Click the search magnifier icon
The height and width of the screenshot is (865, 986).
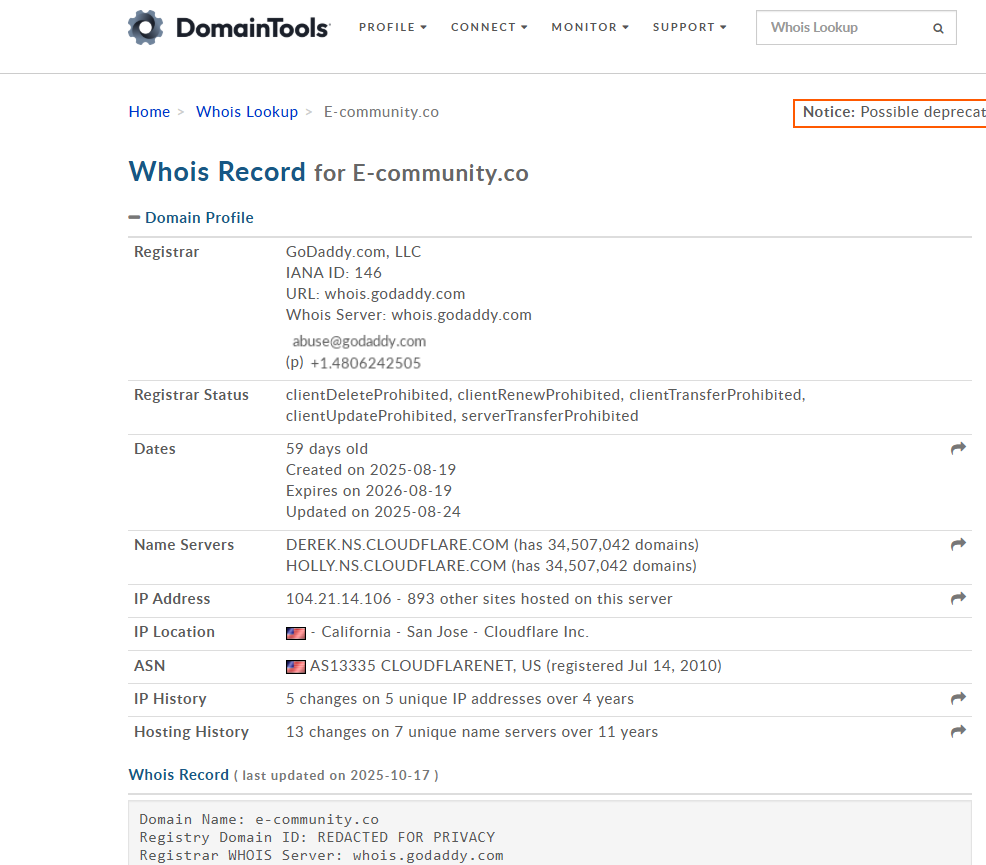click(x=938, y=28)
